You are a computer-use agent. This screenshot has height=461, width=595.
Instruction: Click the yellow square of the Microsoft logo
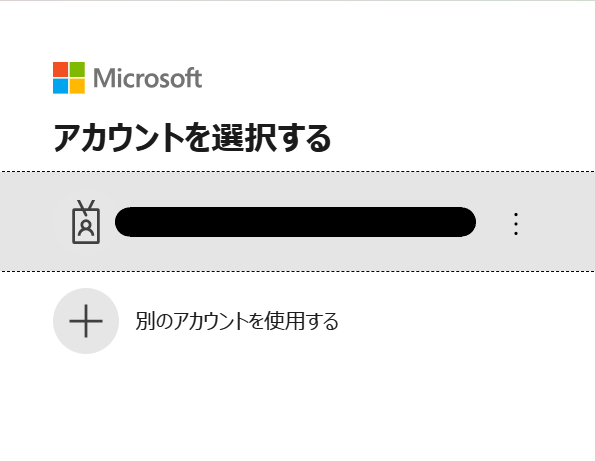click(x=77, y=86)
